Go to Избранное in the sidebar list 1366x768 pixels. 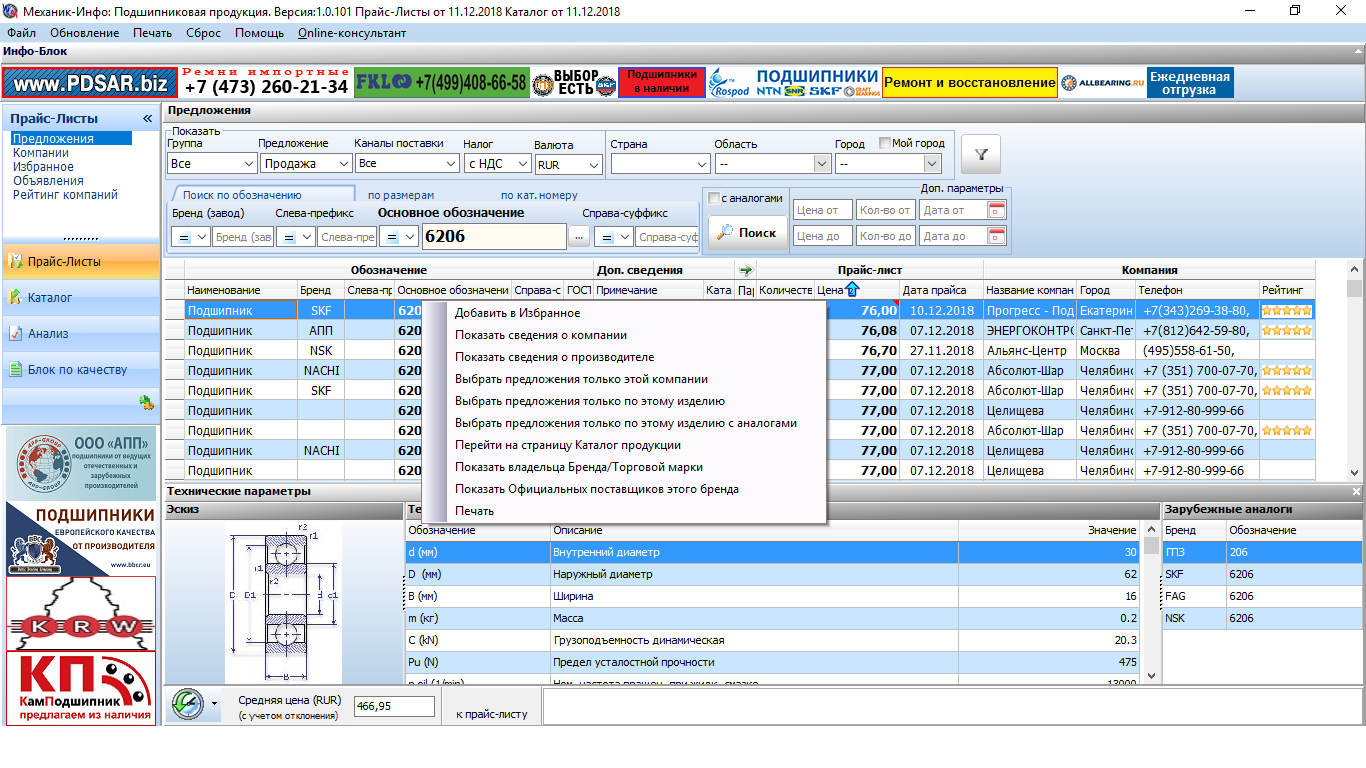(43, 167)
